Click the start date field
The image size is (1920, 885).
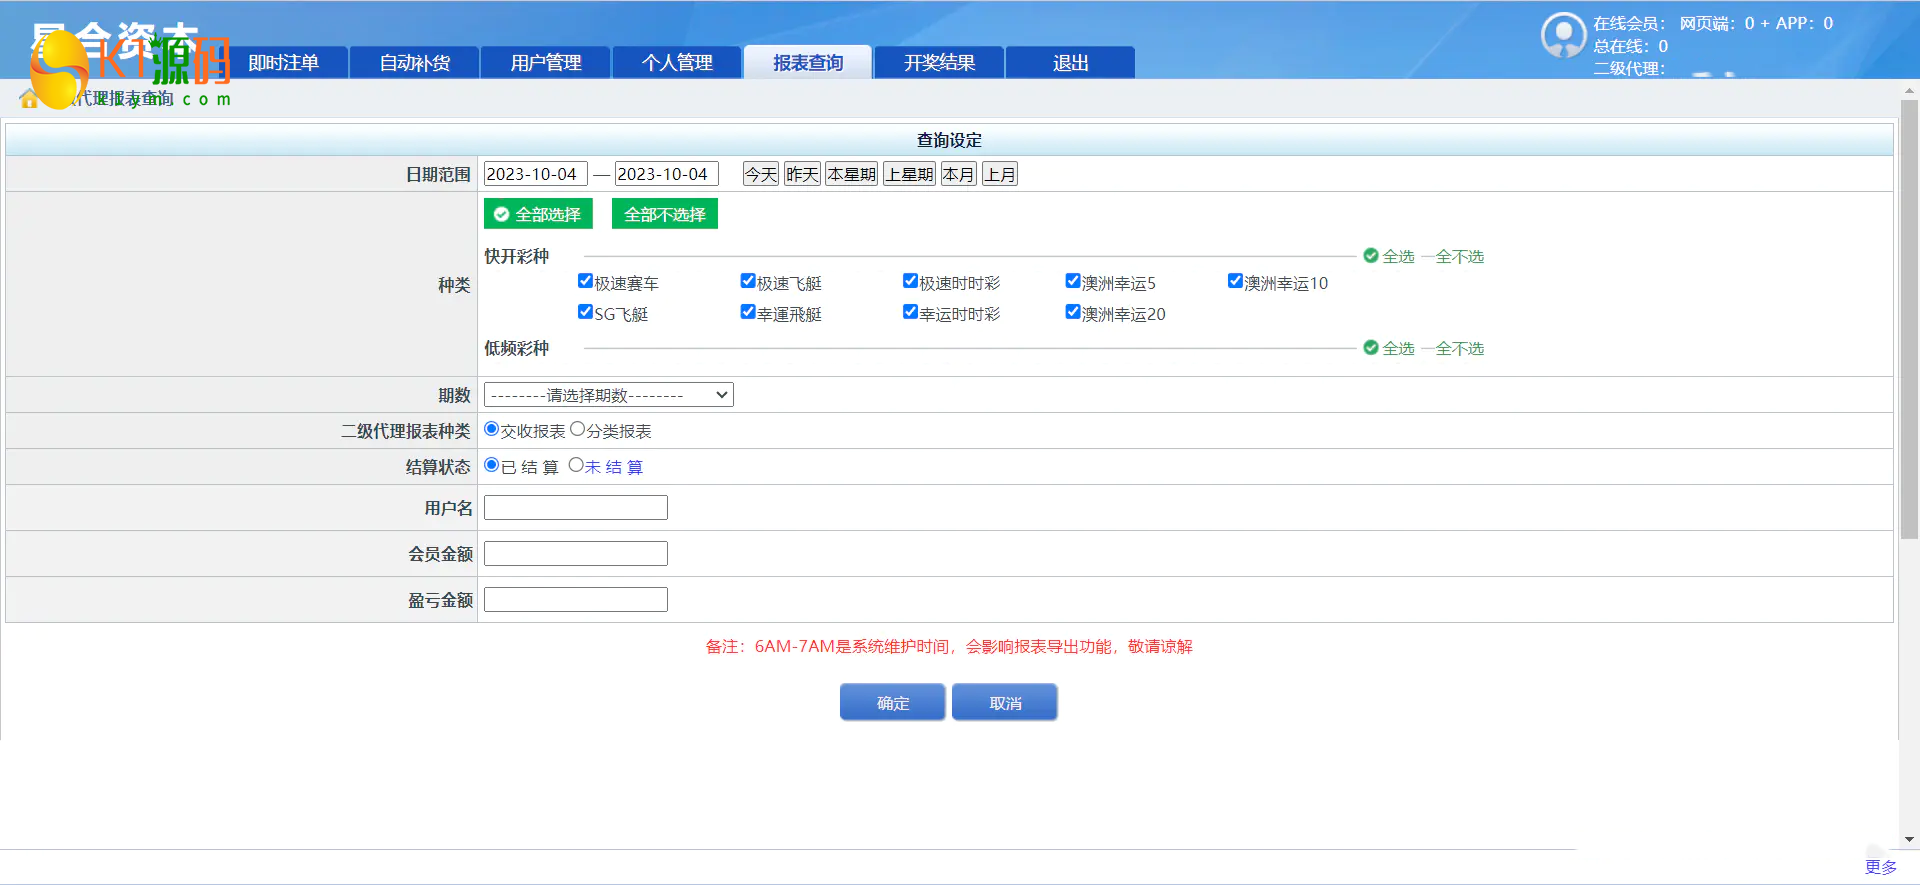[x=535, y=174]
